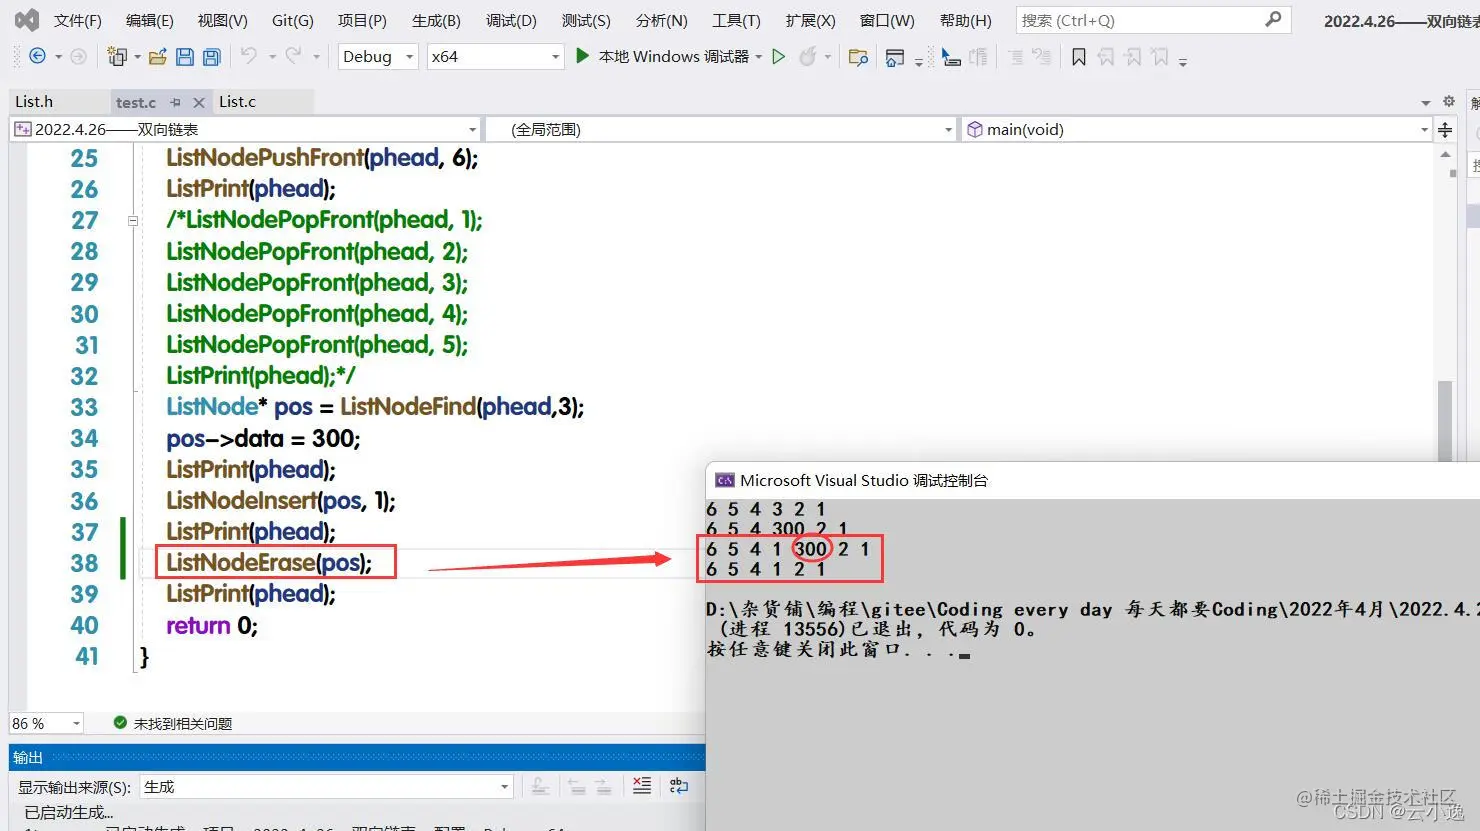Expand the New Project icon dropdown arrow

(137, 57)
